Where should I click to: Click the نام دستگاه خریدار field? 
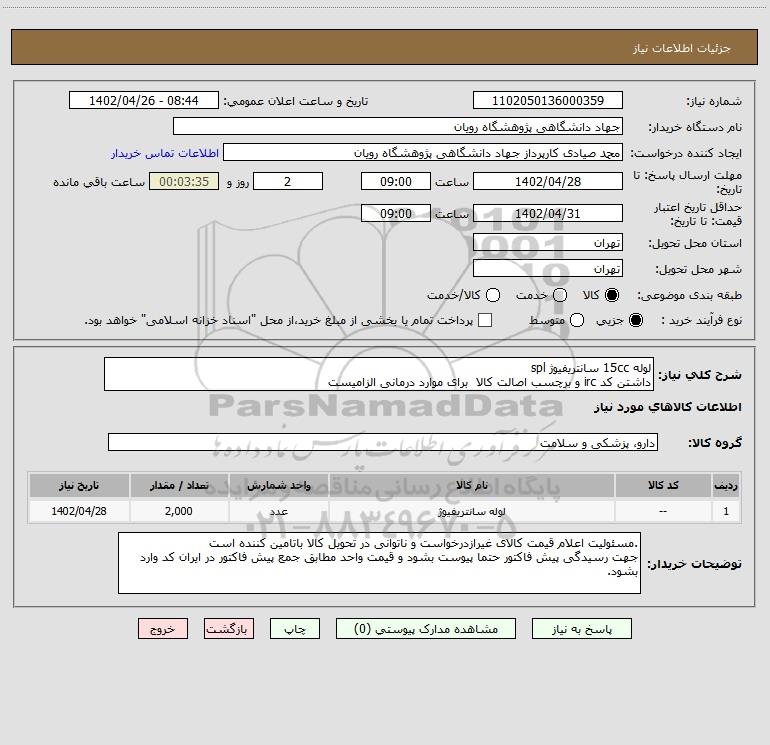tap(398, 126)
